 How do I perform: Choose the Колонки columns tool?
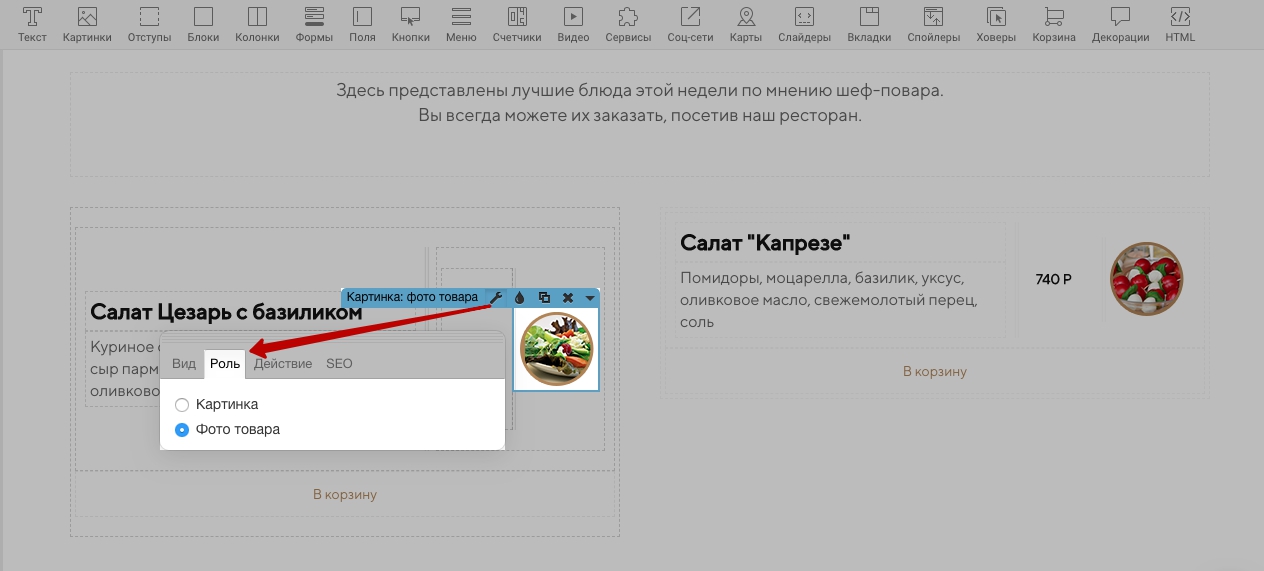(x=257, y=24)
